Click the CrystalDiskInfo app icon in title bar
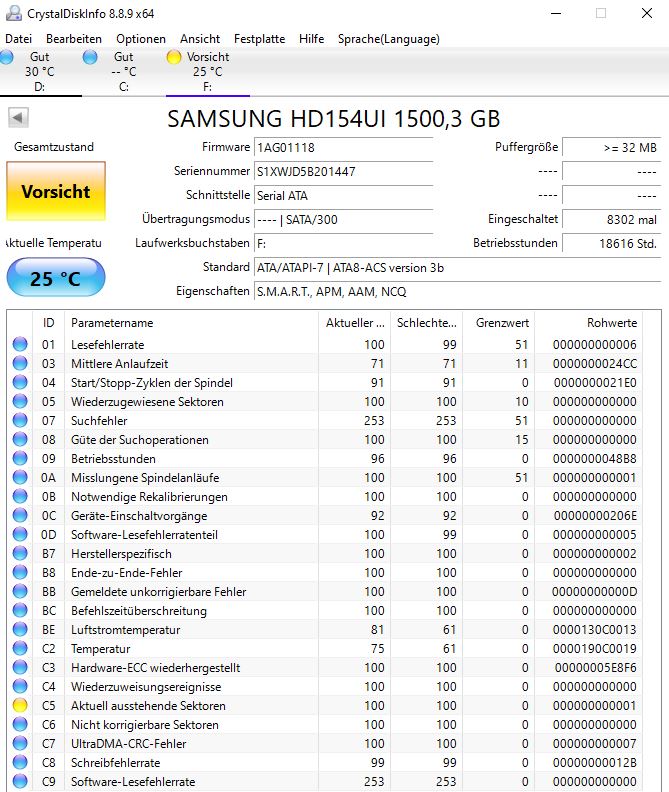The height and width of the screenshot is (792, 669). pos(12,13)
